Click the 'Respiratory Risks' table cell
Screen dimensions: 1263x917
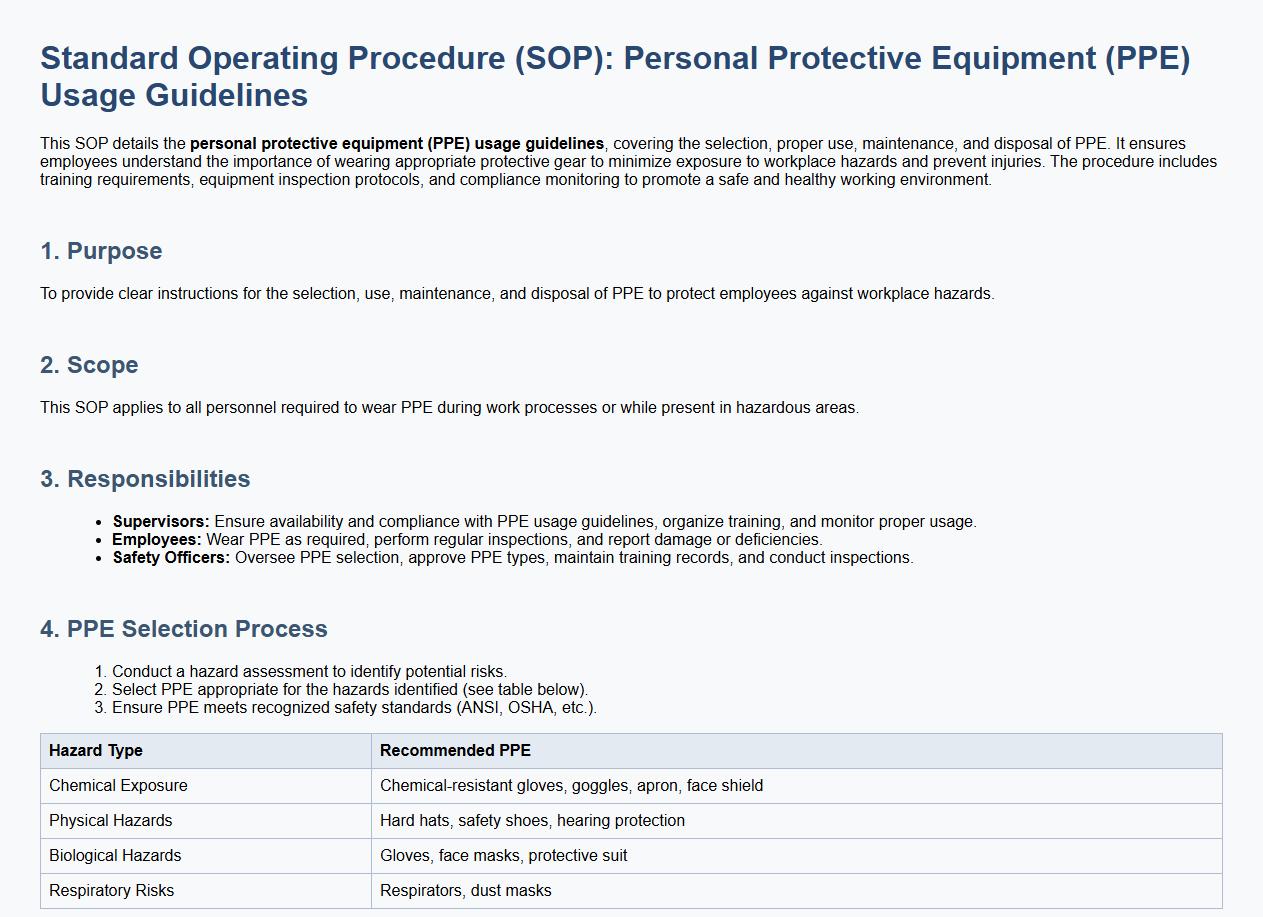click(x=111, y=891)
